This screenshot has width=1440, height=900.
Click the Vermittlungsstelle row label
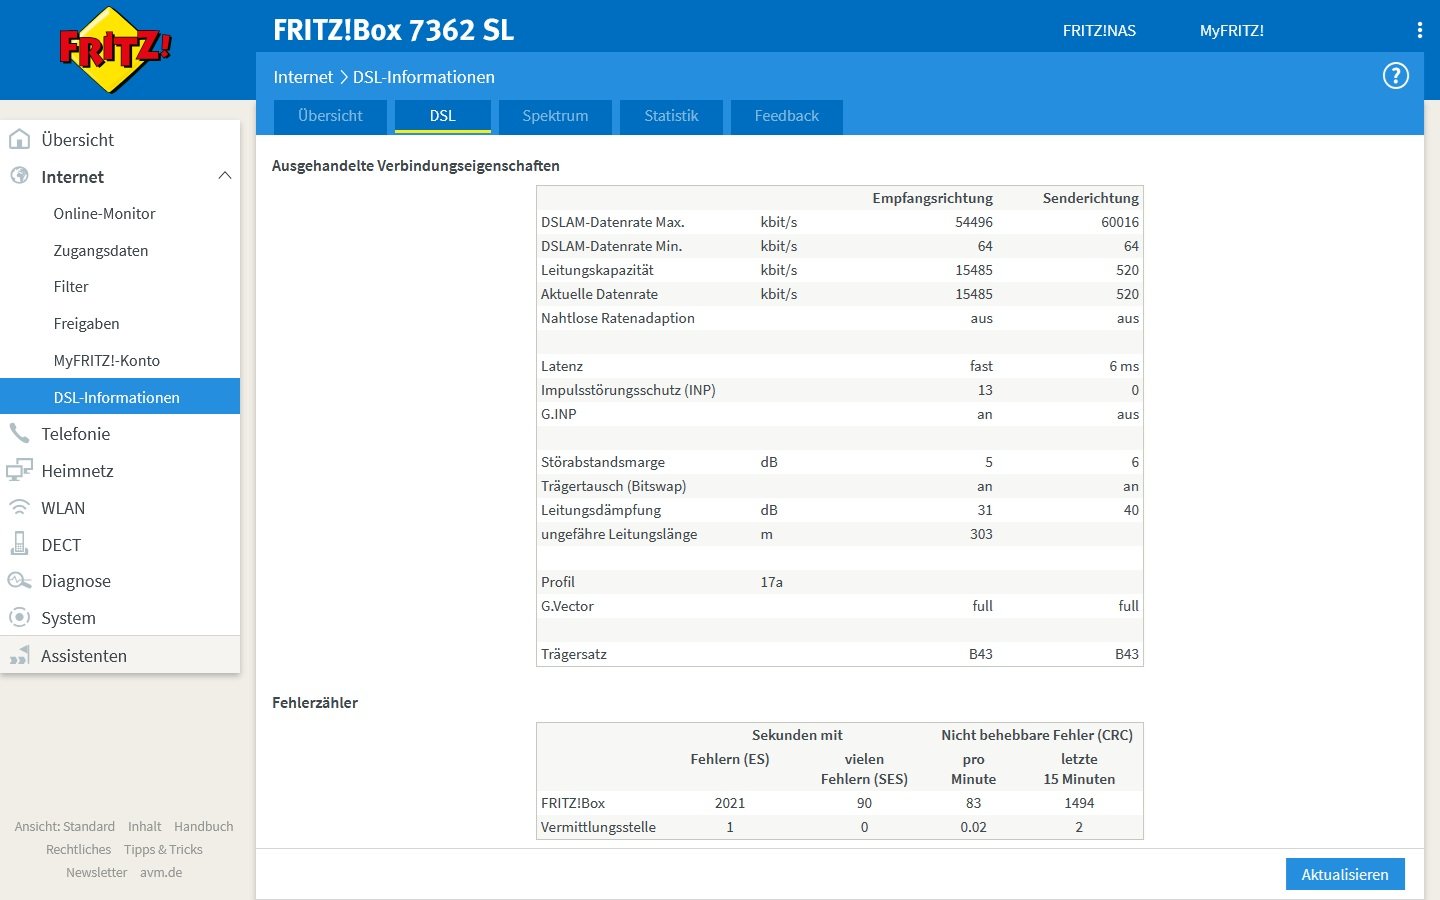click(x=598, y=827)
